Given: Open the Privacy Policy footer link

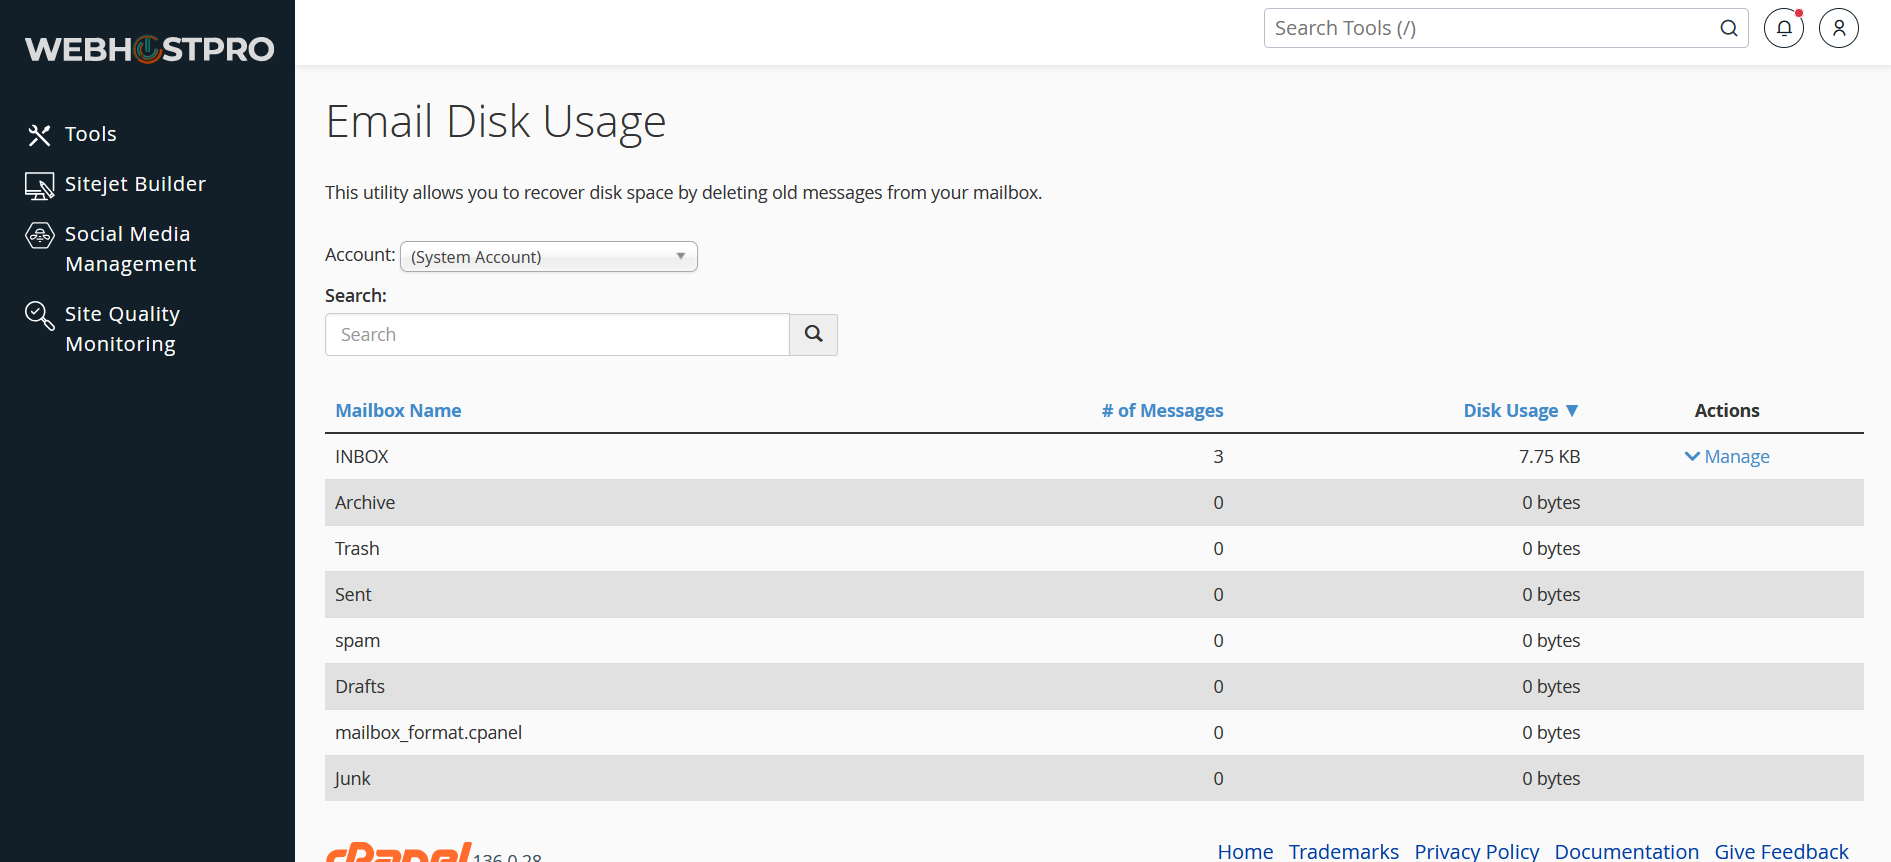Looking at the screenshot, I should (x=1476, y=852).
